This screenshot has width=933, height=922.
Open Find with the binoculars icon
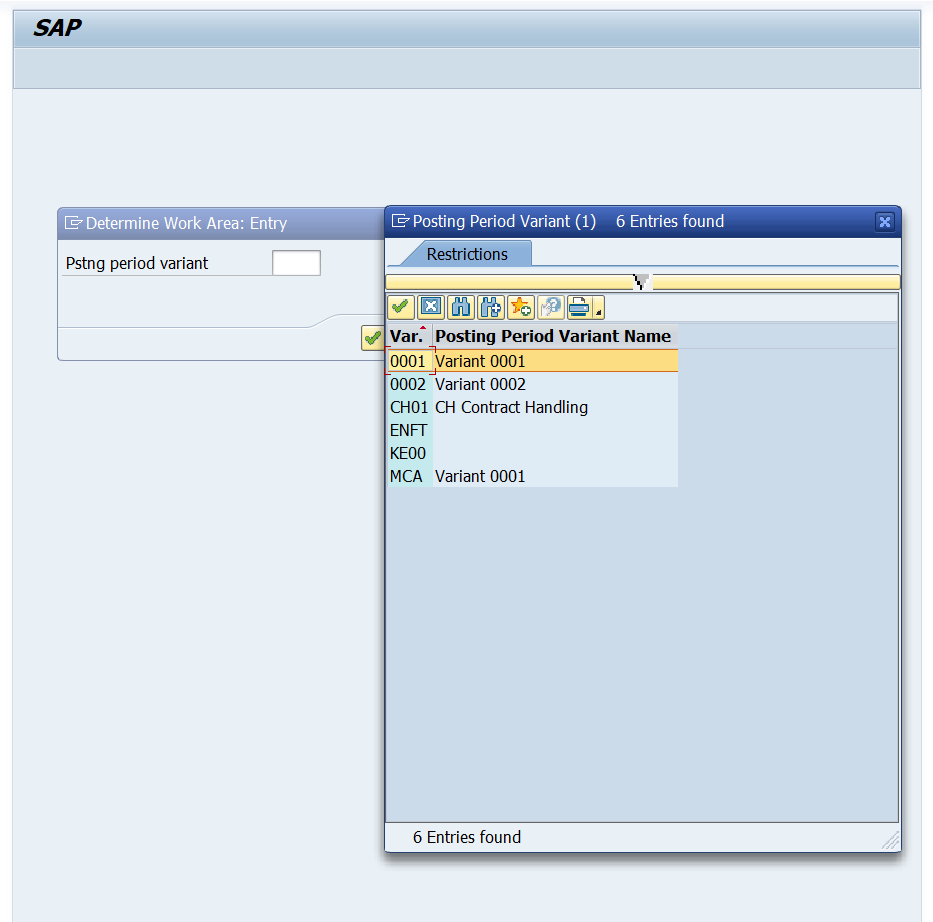coord(461,307)
